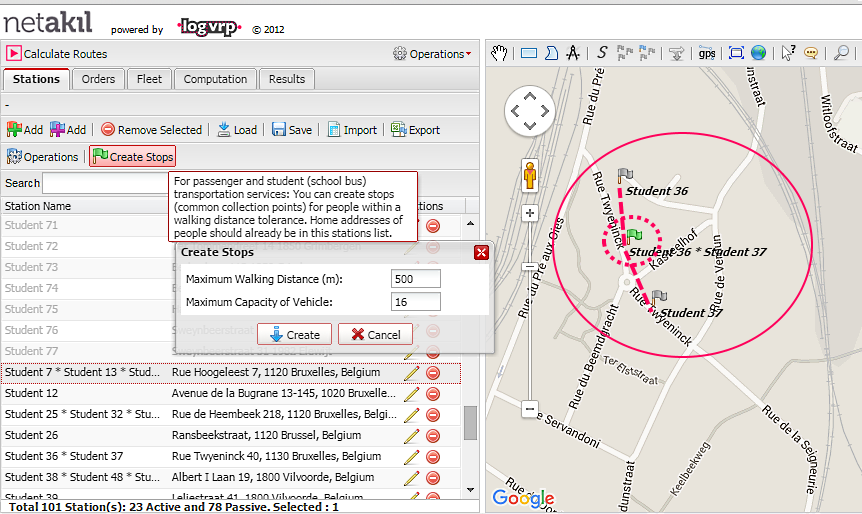The height and width of the screenshot is (514, 862).
Task: Zoom in the map with the plus button
Action: 529,213
